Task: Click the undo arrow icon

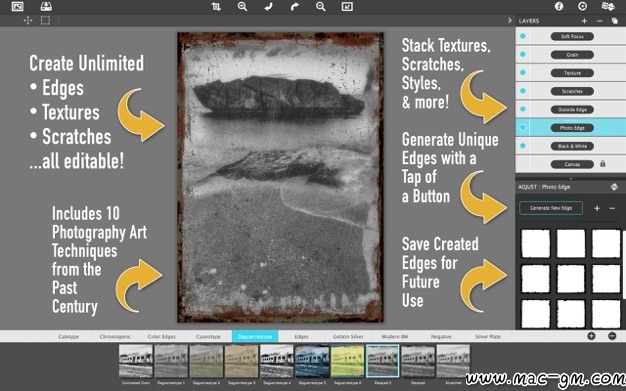Action: click(268, 7)
